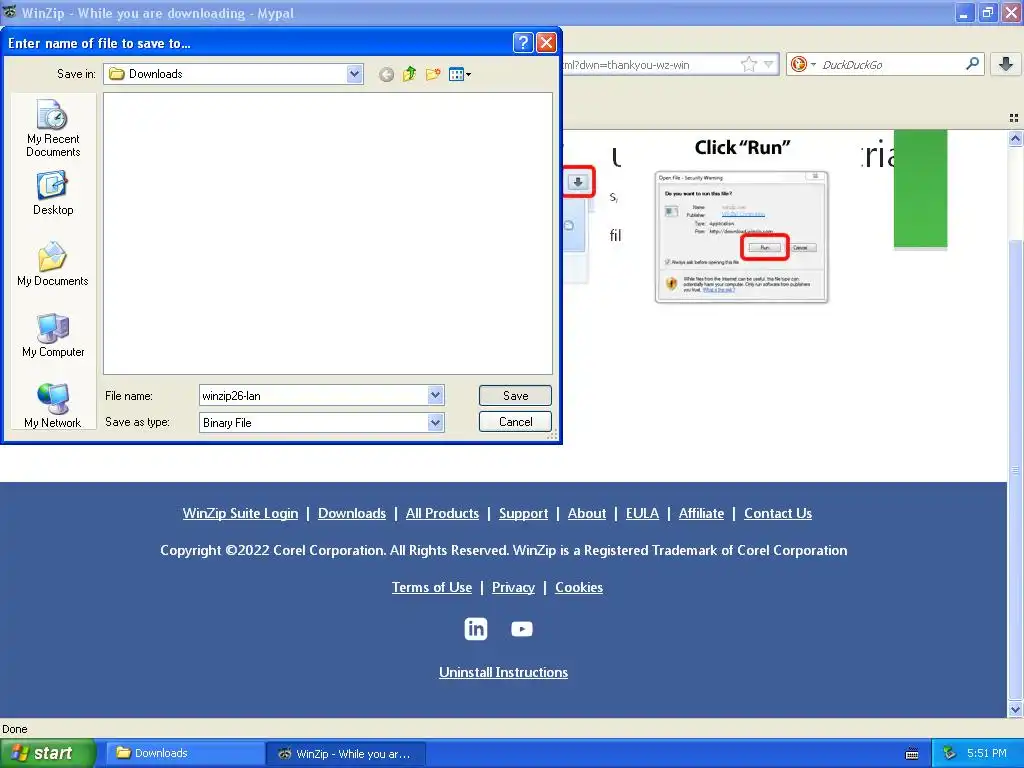This screenshot has height=768, width=1024.
Task: Click the Run dialog instruction thumbnail
Action: click(x=742, y=237)
